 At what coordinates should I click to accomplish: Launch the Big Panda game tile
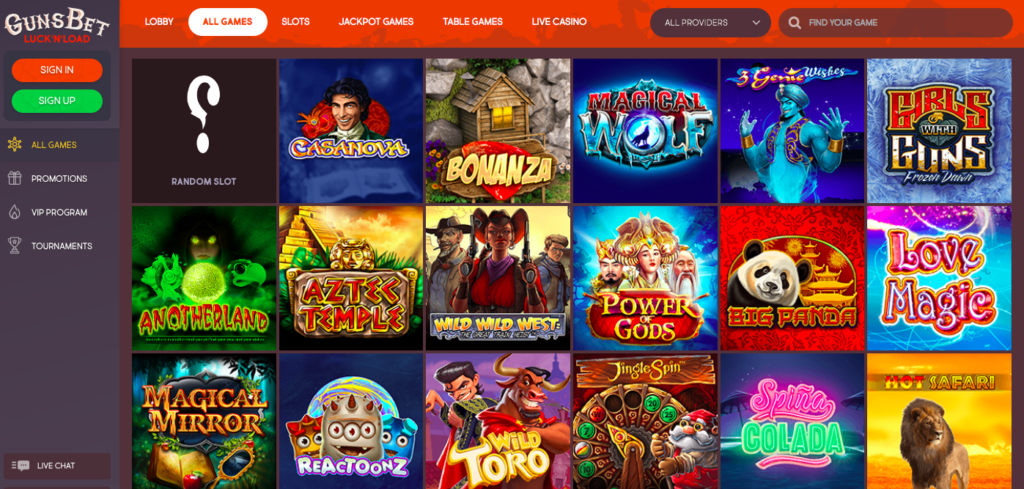point(792,278)
